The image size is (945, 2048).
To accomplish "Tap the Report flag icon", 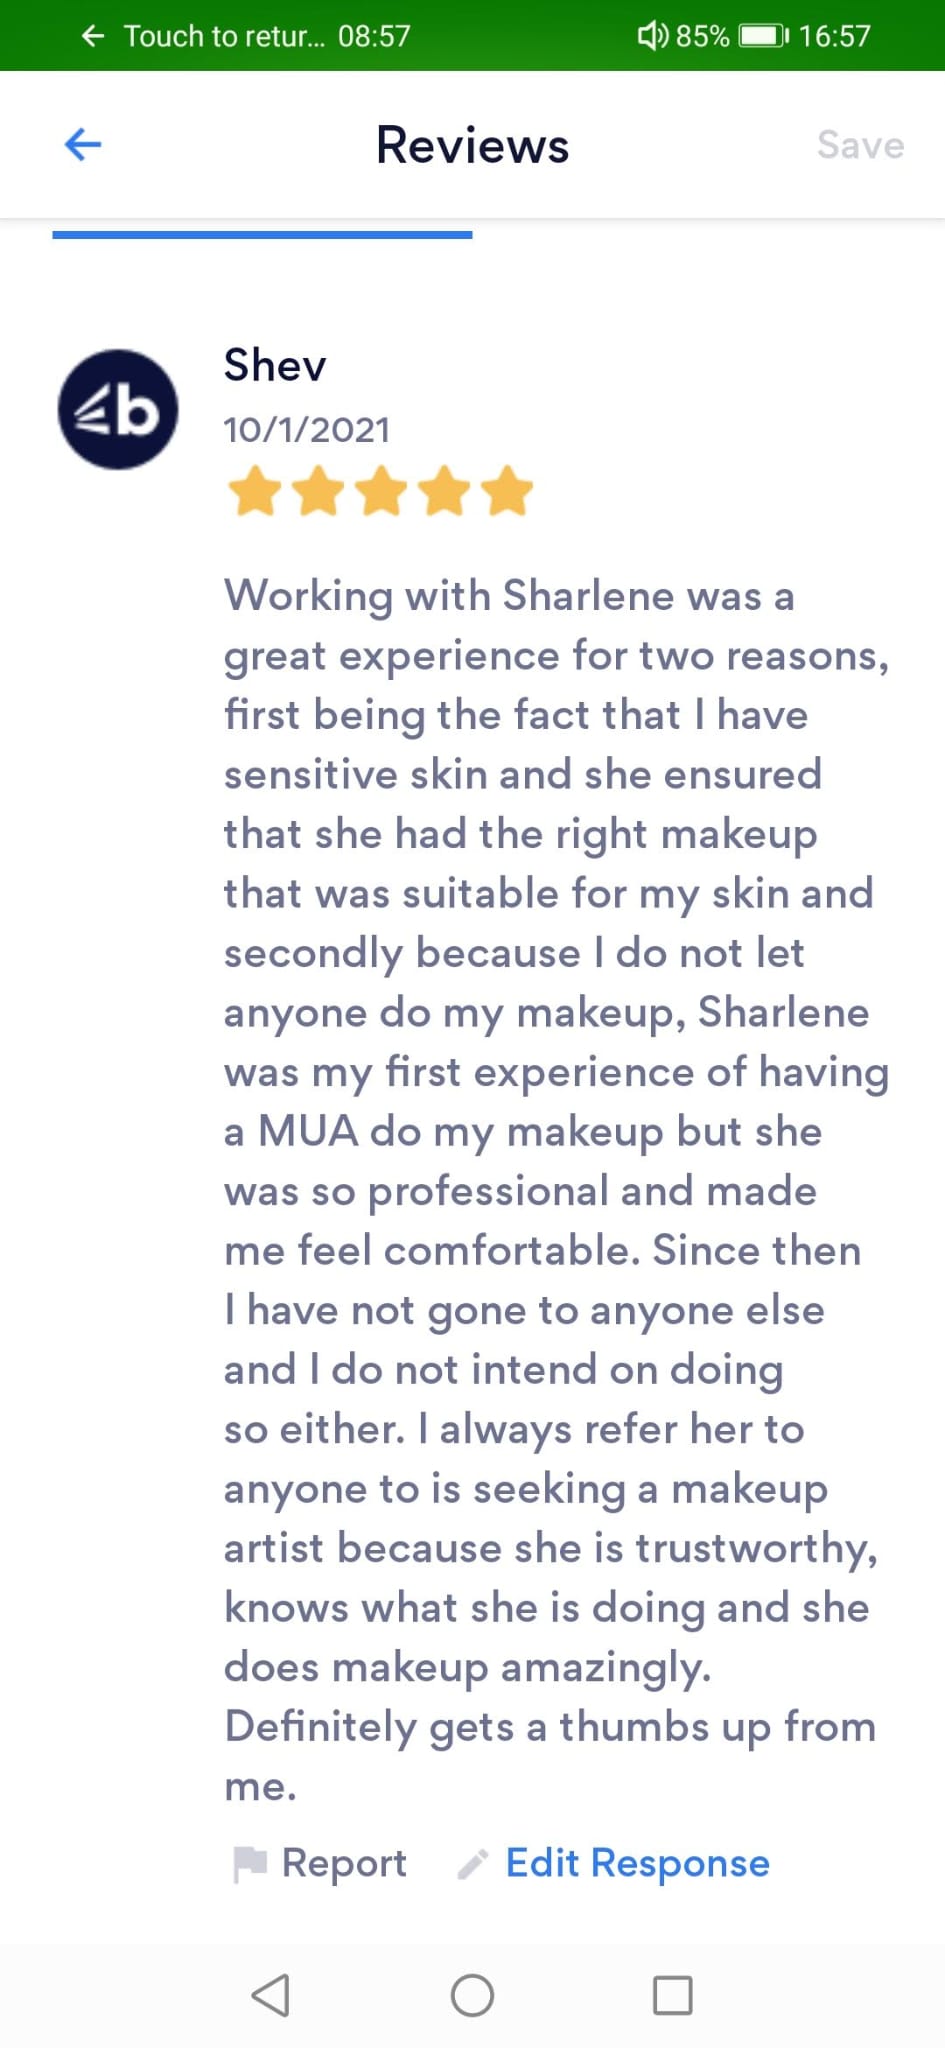I will coord(249,1864).
